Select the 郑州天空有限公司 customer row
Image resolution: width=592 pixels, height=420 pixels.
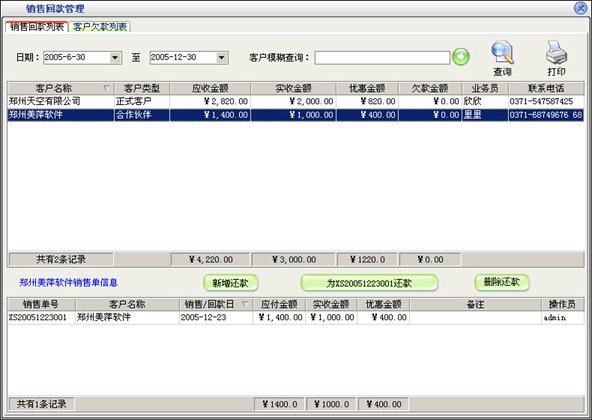[296, 101]
